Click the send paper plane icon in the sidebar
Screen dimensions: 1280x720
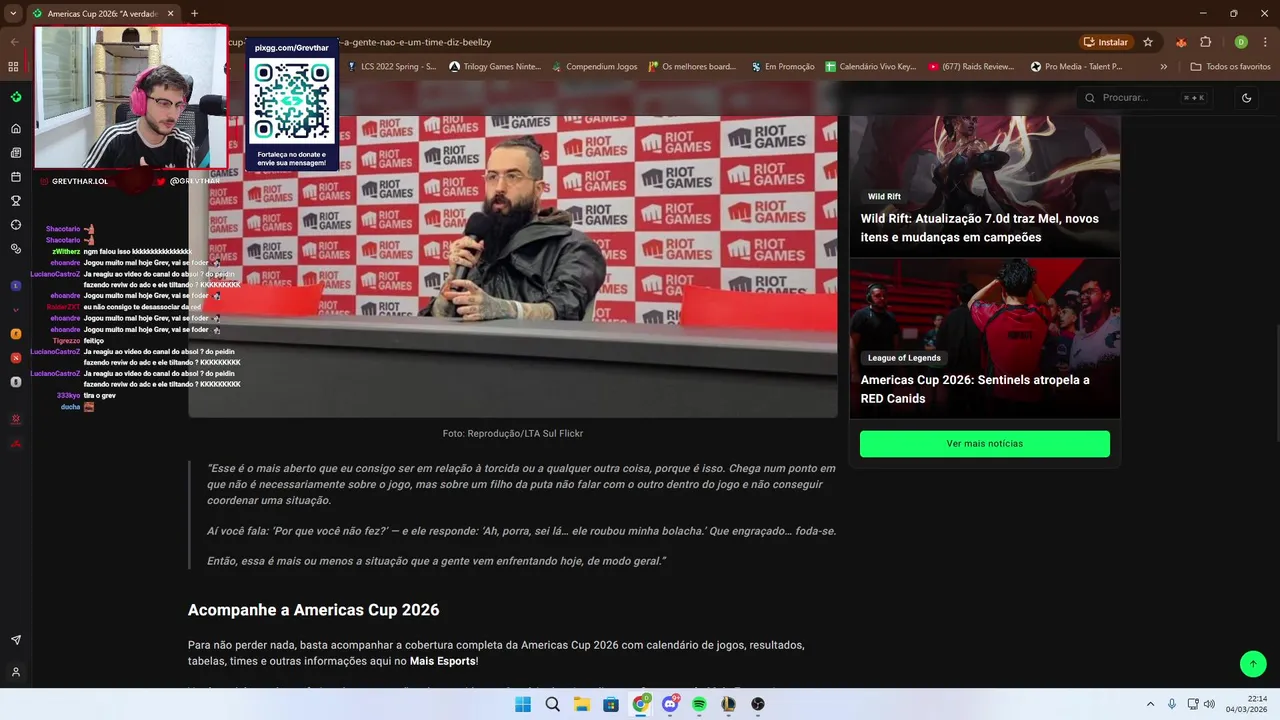coord(16,640)
